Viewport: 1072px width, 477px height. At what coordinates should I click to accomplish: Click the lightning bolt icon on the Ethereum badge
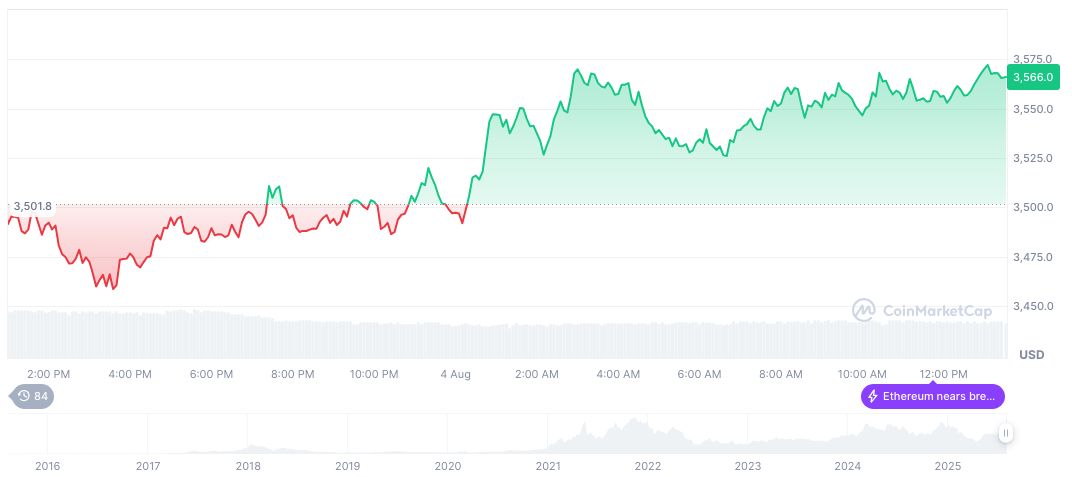tap(873, 397)
